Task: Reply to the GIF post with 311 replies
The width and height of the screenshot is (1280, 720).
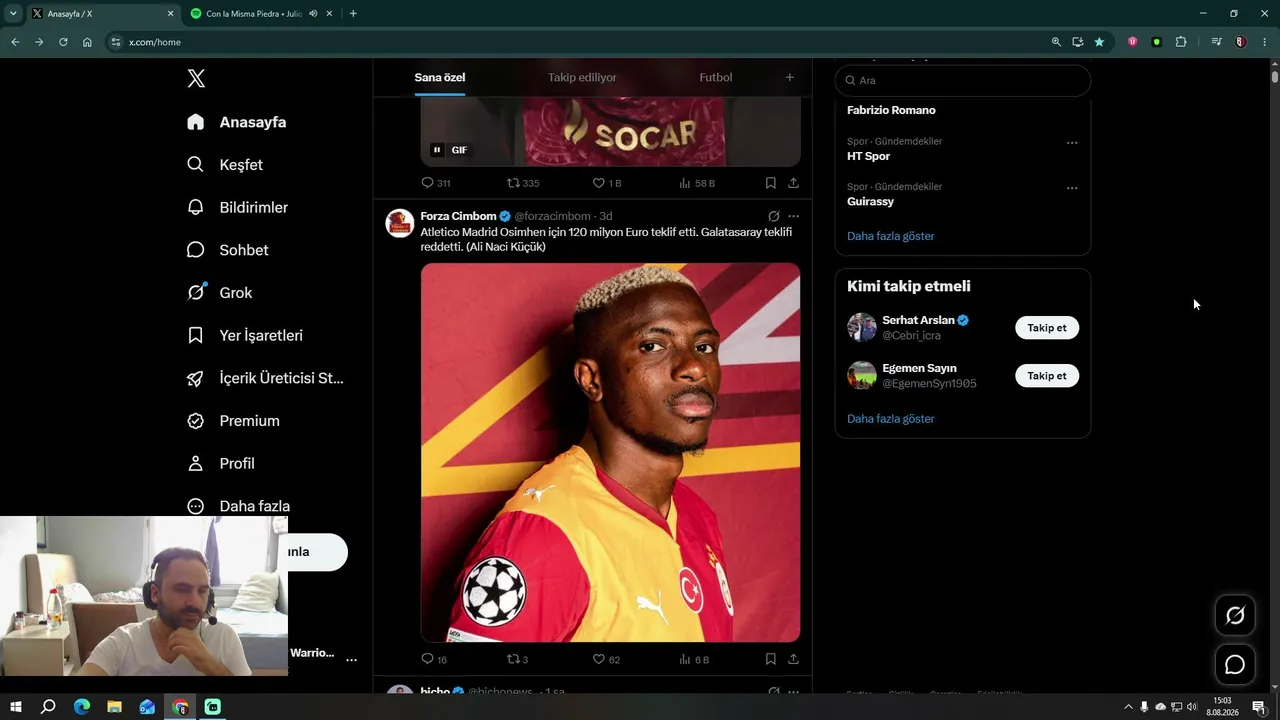Action: [x=436, y=183]
